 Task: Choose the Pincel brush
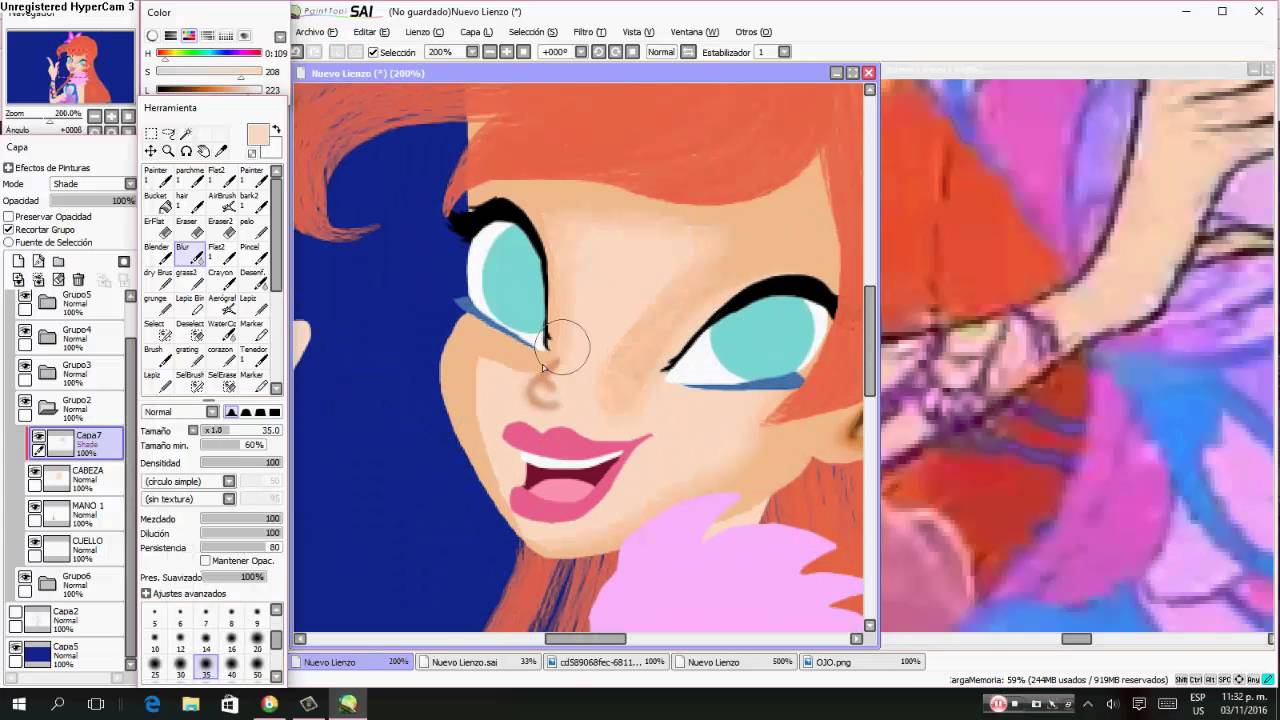[253, 253]
